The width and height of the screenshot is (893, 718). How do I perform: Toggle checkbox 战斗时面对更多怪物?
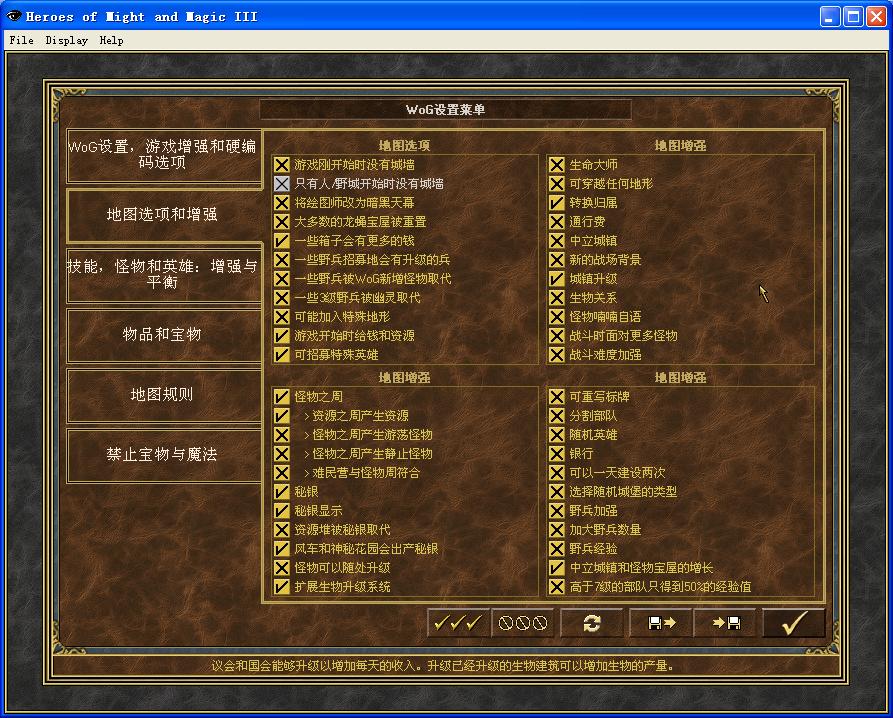[556, 336]
